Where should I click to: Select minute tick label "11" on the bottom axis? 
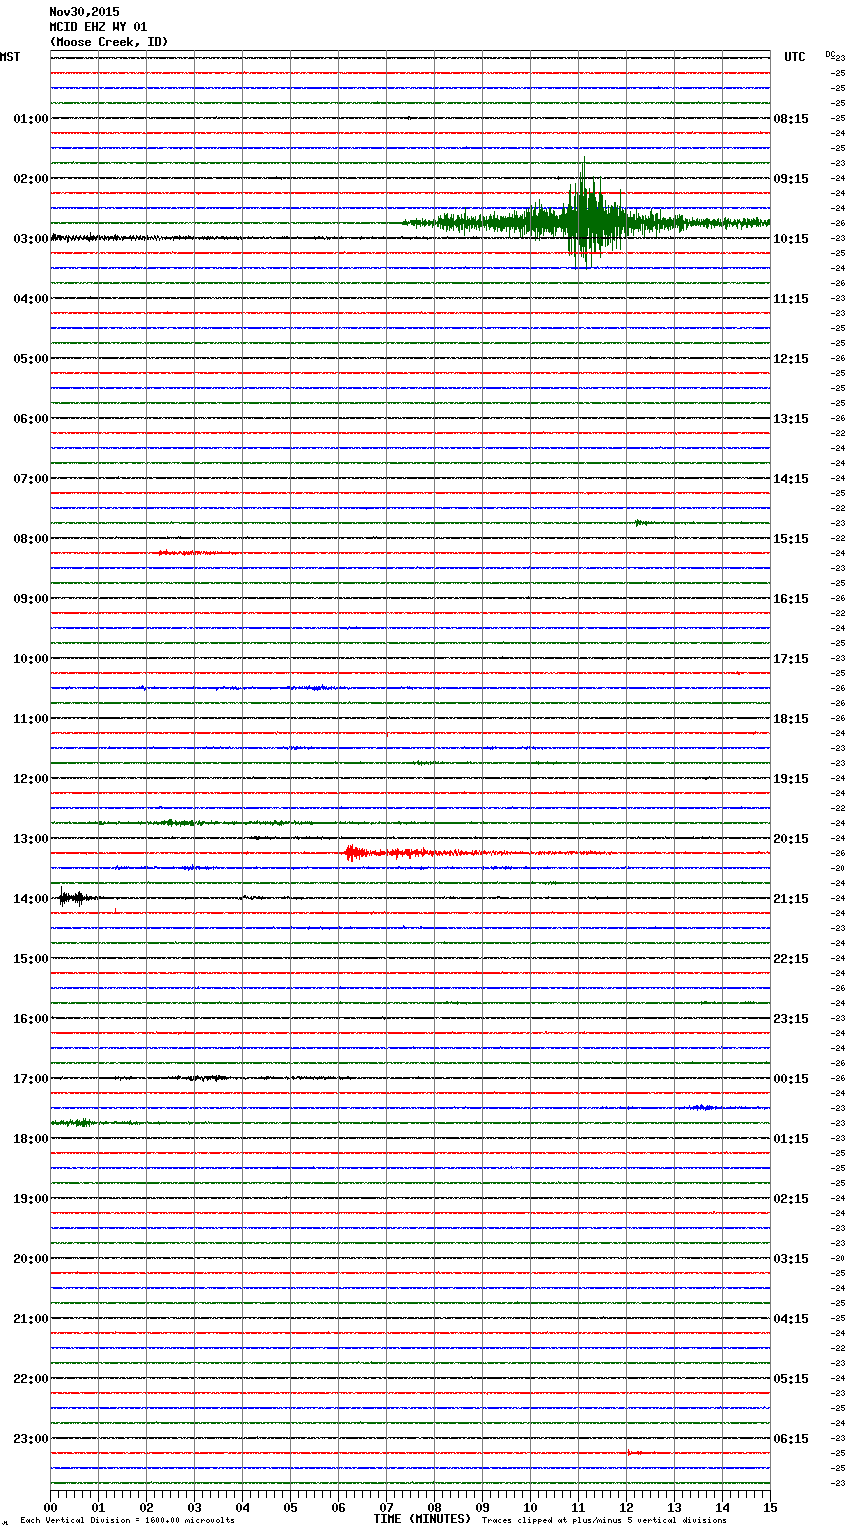click(x=578, y=1507)
